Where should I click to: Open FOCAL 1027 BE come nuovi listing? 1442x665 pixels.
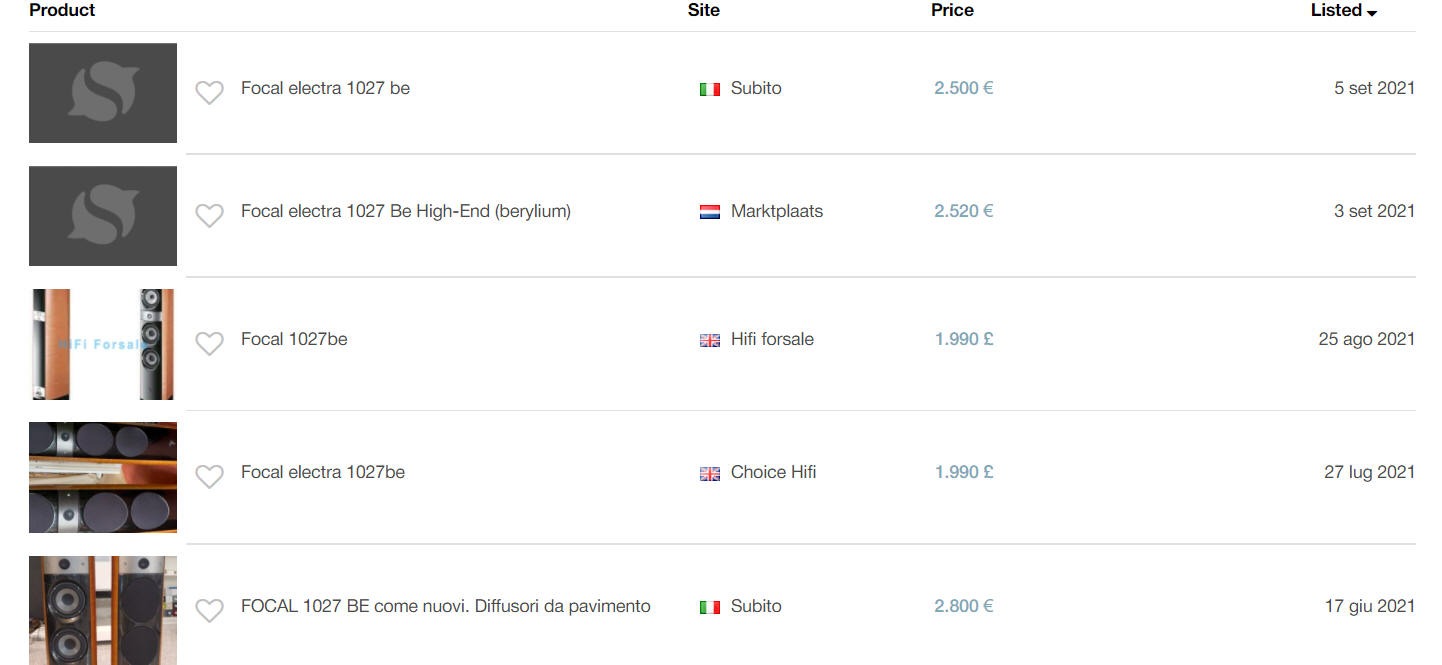click(445, 606)
